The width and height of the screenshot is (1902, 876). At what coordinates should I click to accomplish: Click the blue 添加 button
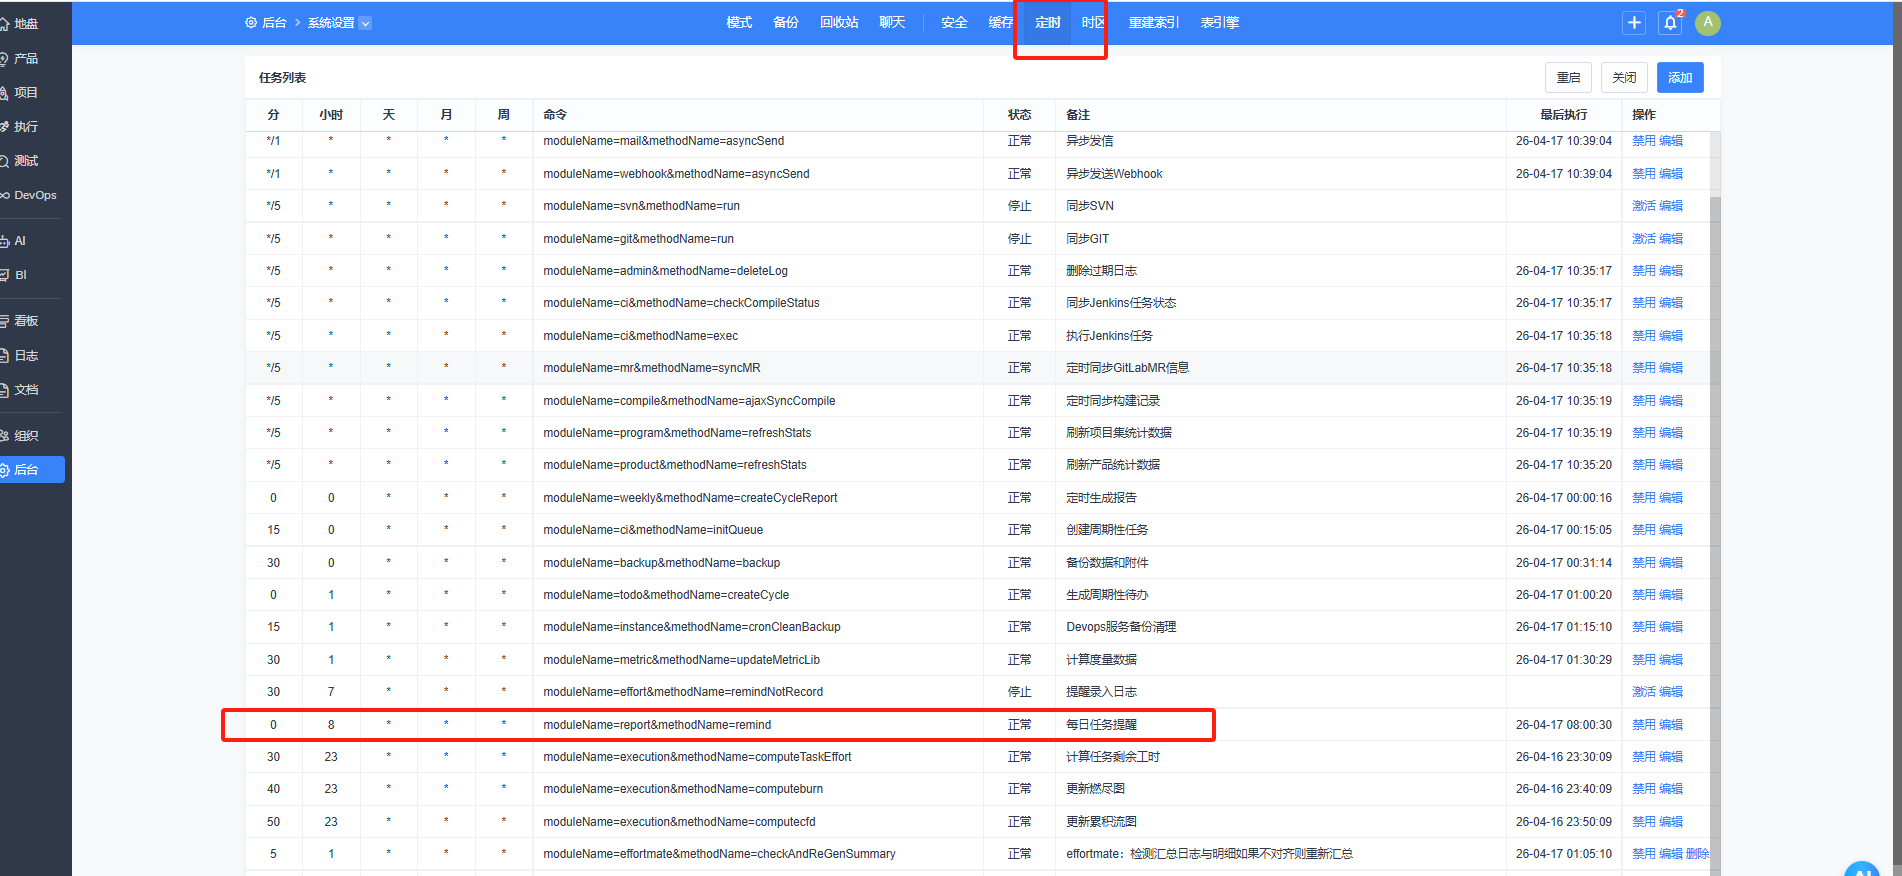(1680, 78)
